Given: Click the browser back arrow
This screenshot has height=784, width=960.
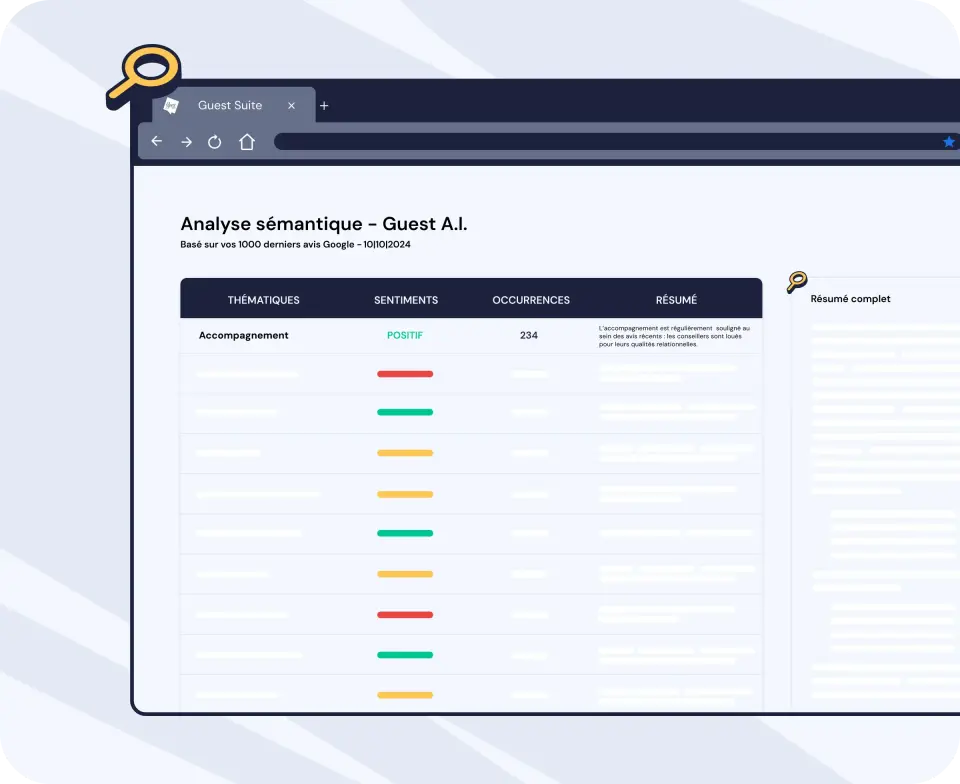Looking at the screenshot, I should pyautogui.click(x=157, y=141).
